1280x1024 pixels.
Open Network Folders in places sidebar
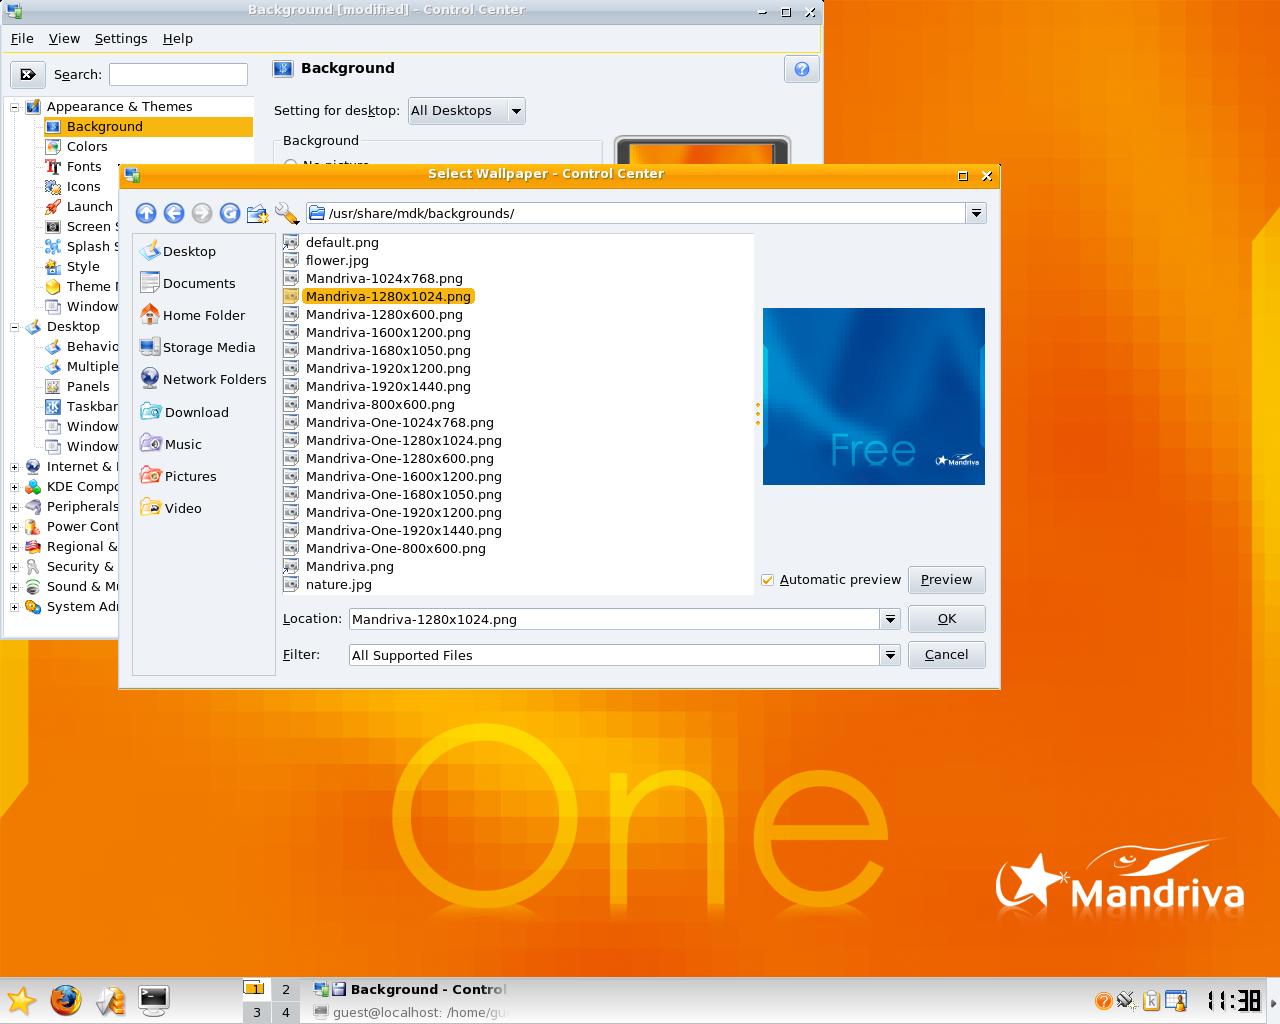pyautogui.click(x=203, y=379)
